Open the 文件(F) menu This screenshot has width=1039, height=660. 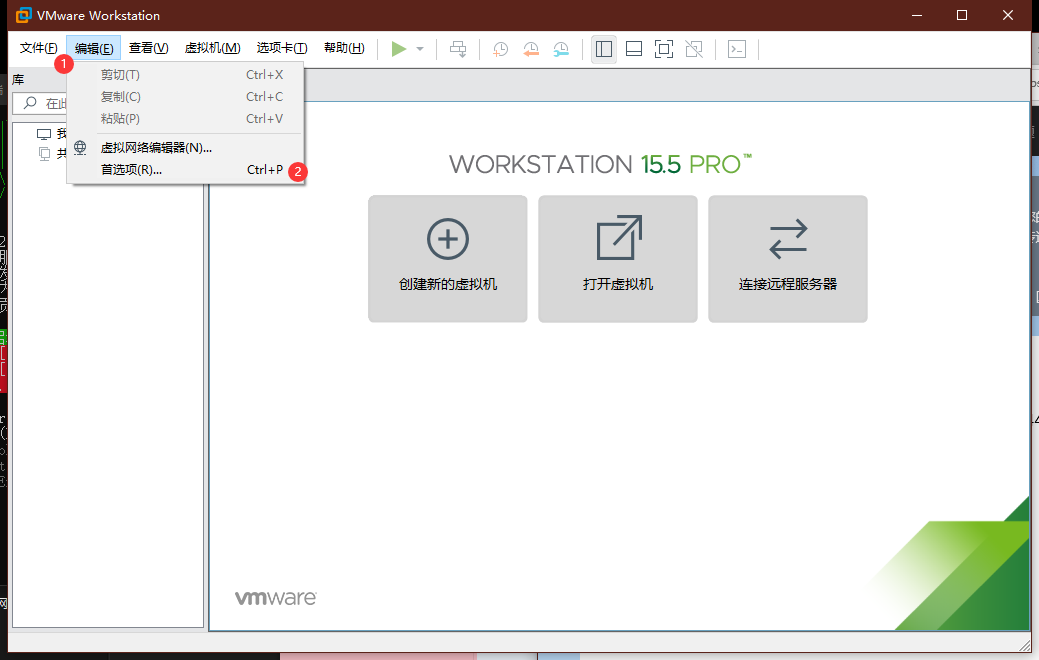coord(38,48)
